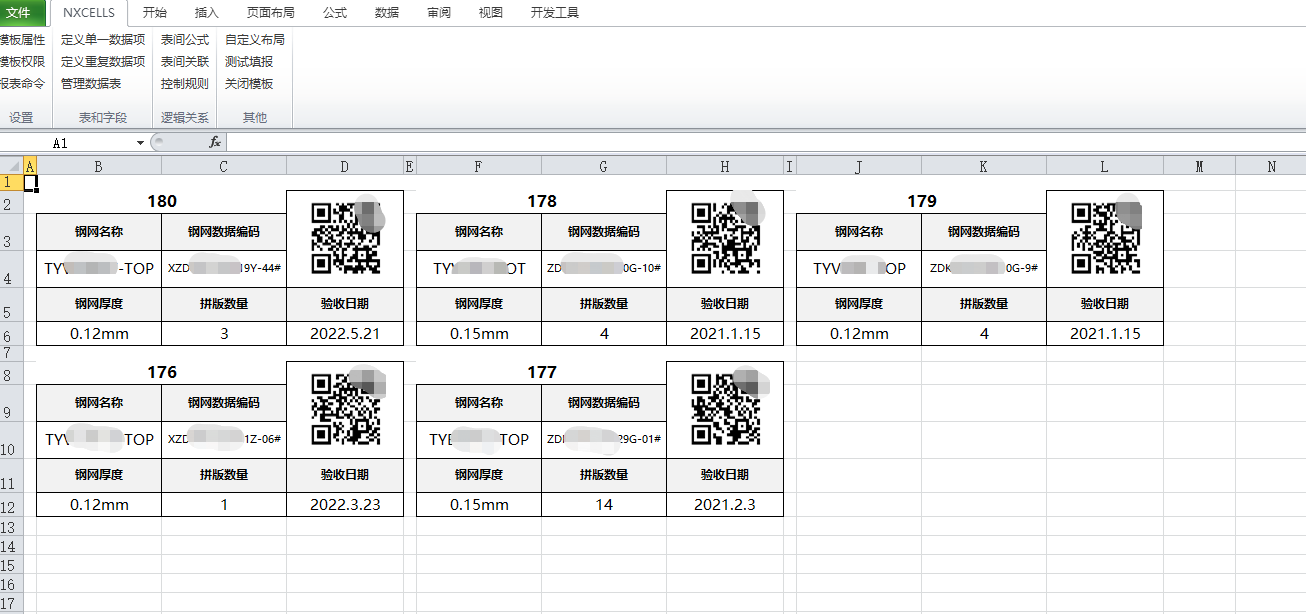Viewport: 1306px width, 614px height.
Task: Select the QR code image for stencil 177
Action: pos(725,408)
